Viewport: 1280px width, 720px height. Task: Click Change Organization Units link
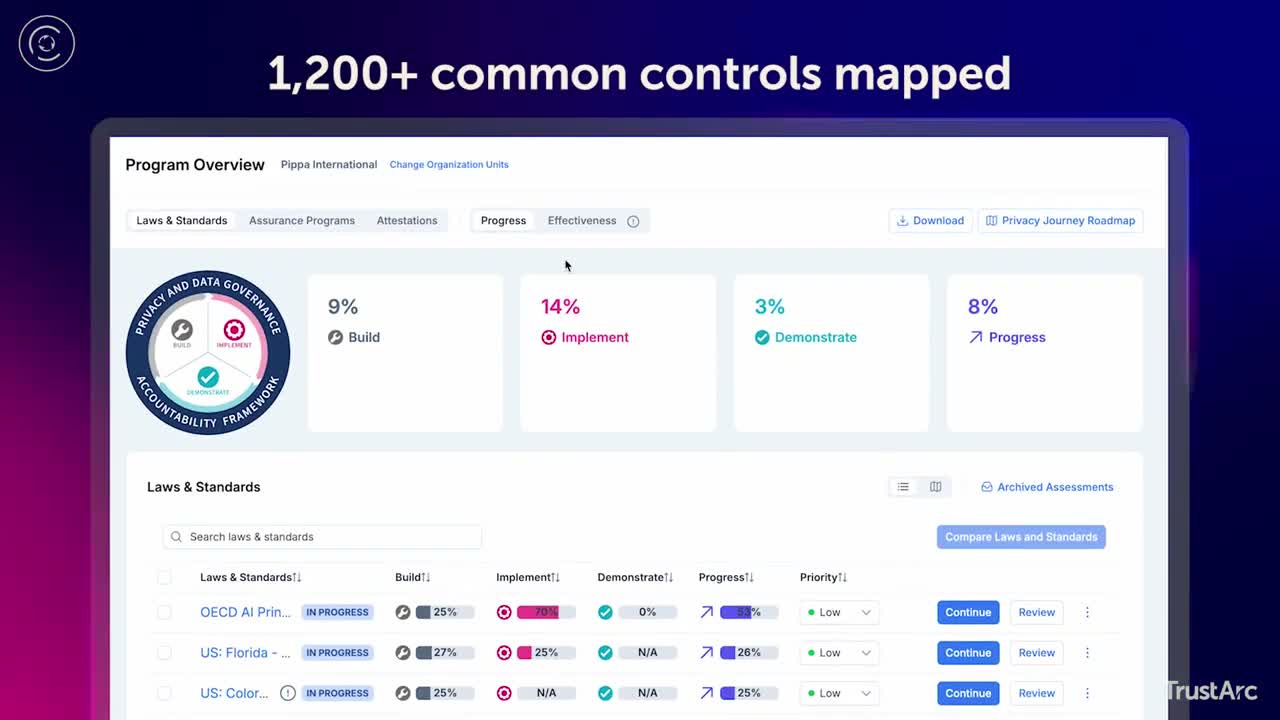[x=449, y=165]
